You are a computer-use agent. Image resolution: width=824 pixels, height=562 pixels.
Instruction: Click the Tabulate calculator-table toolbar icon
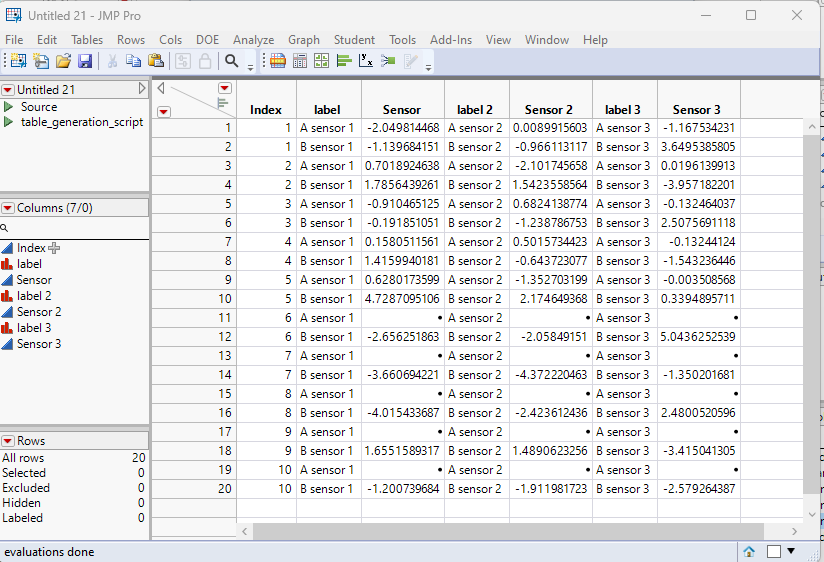(x=300, y=61)
